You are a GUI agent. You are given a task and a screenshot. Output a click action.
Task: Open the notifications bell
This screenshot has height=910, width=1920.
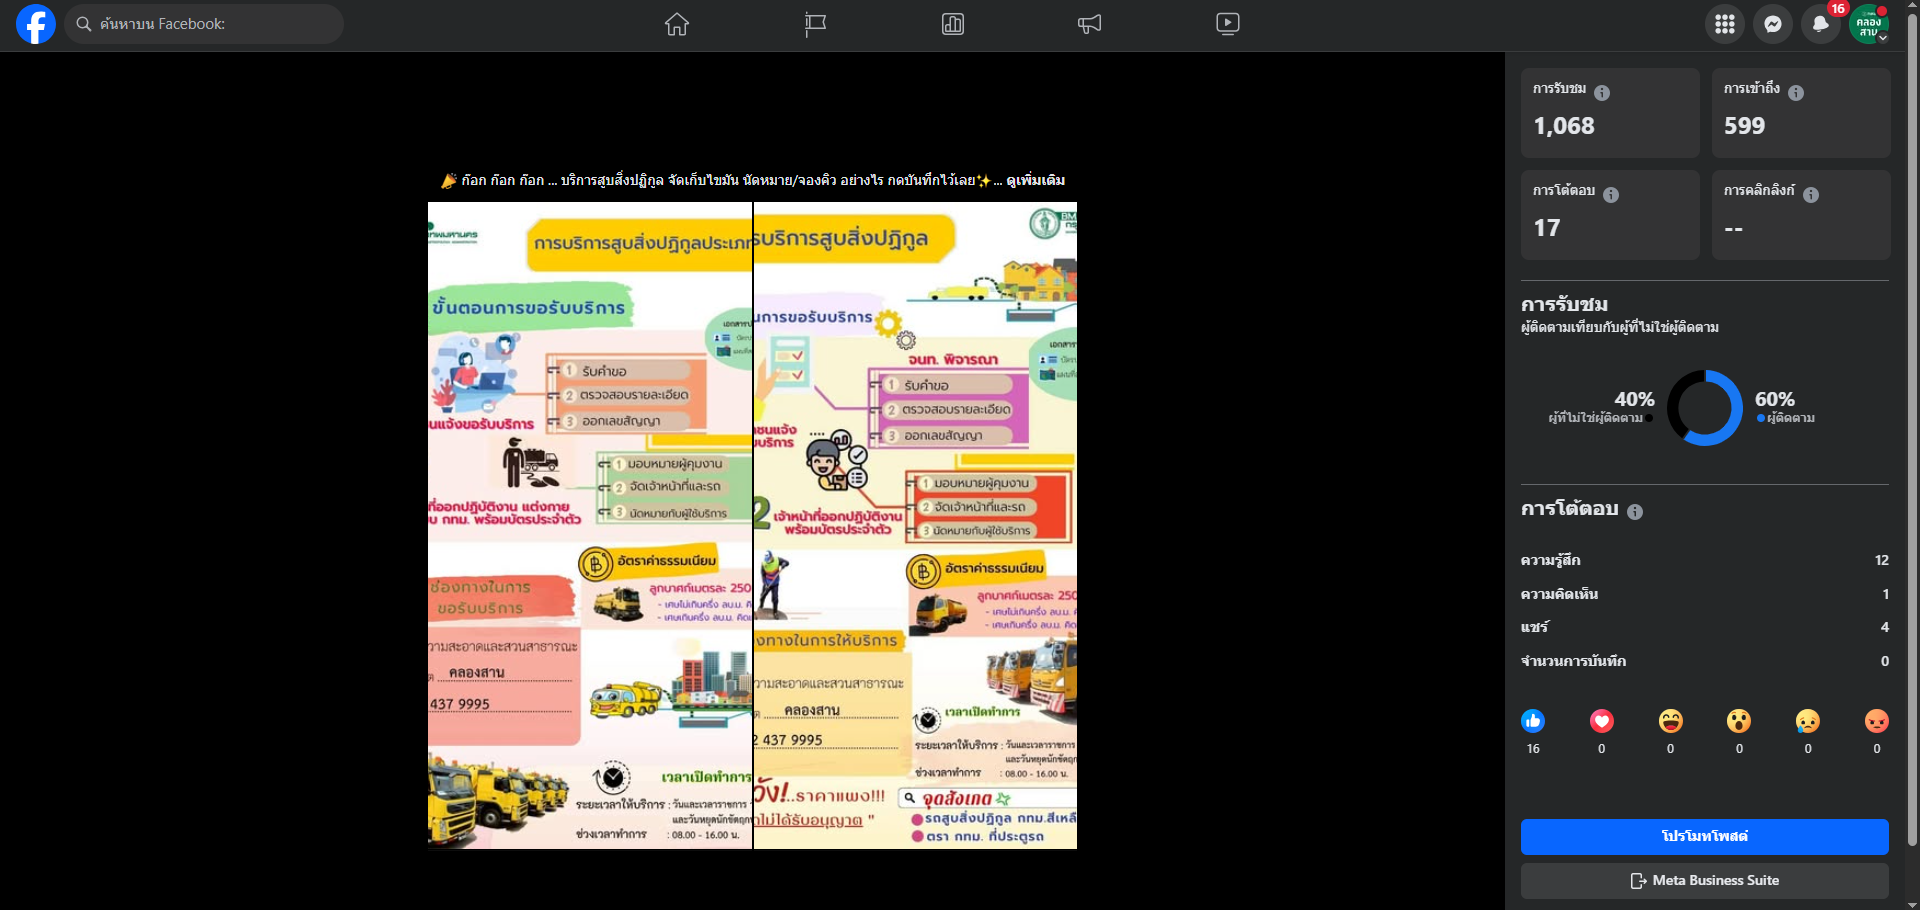[x=1821, y=24]
